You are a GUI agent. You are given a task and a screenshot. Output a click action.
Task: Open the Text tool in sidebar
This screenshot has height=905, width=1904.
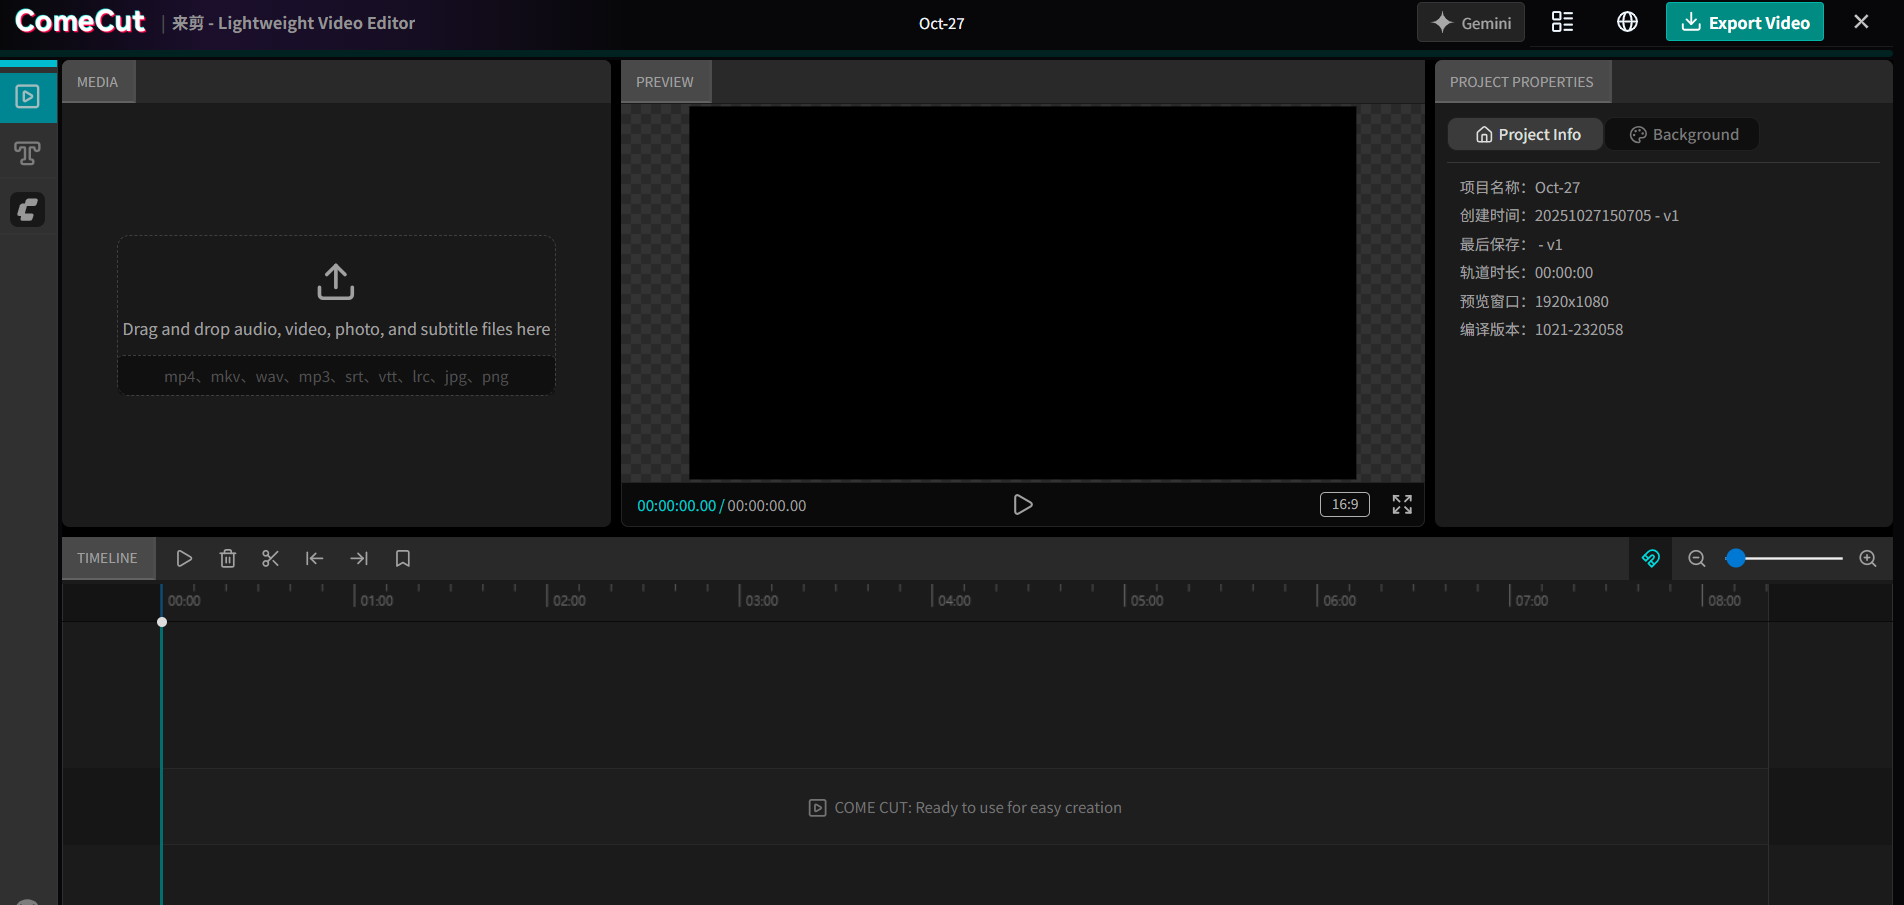(28, 153)
